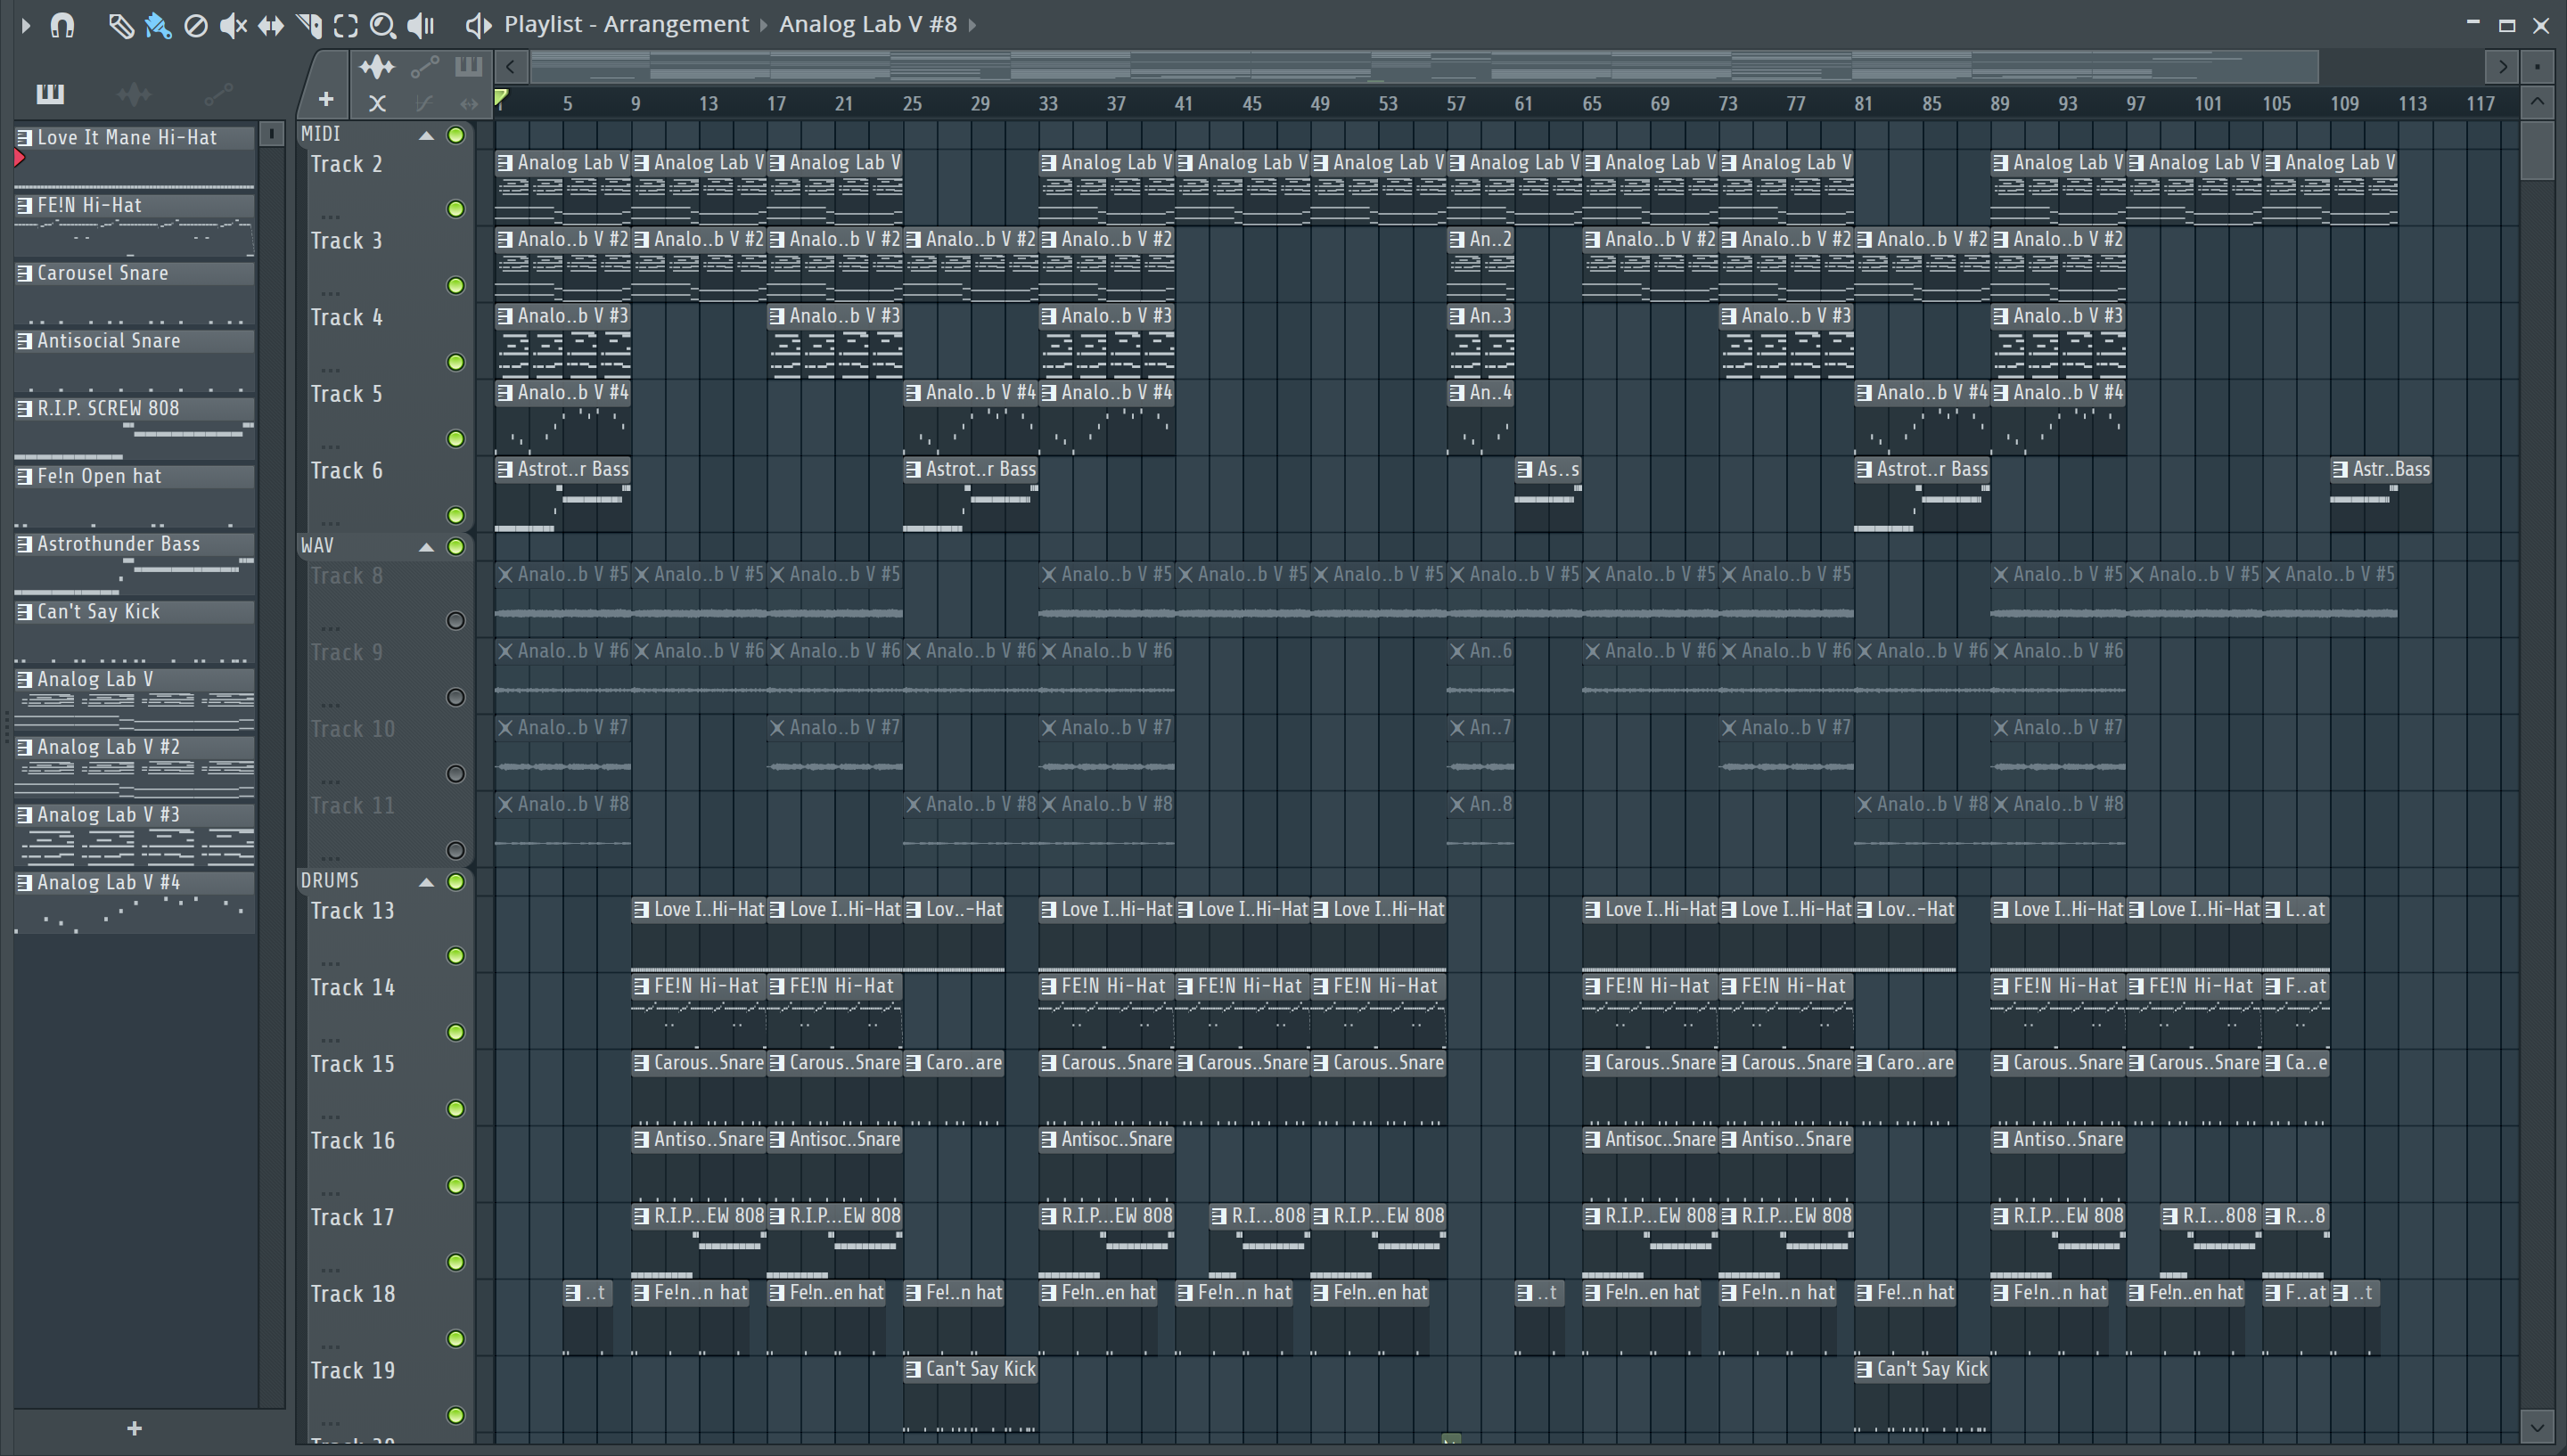Mute the DRUMS group green LED

pos(456,882)
